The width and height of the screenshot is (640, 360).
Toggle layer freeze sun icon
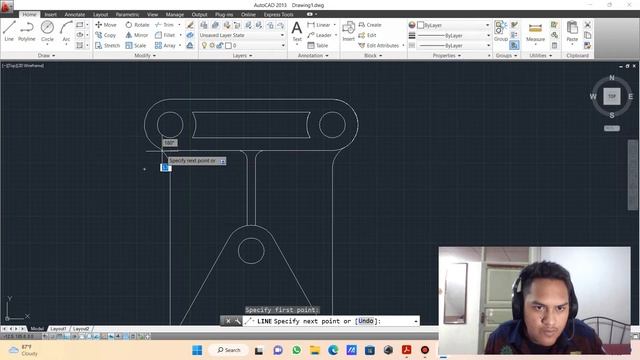tap(212, 45)
